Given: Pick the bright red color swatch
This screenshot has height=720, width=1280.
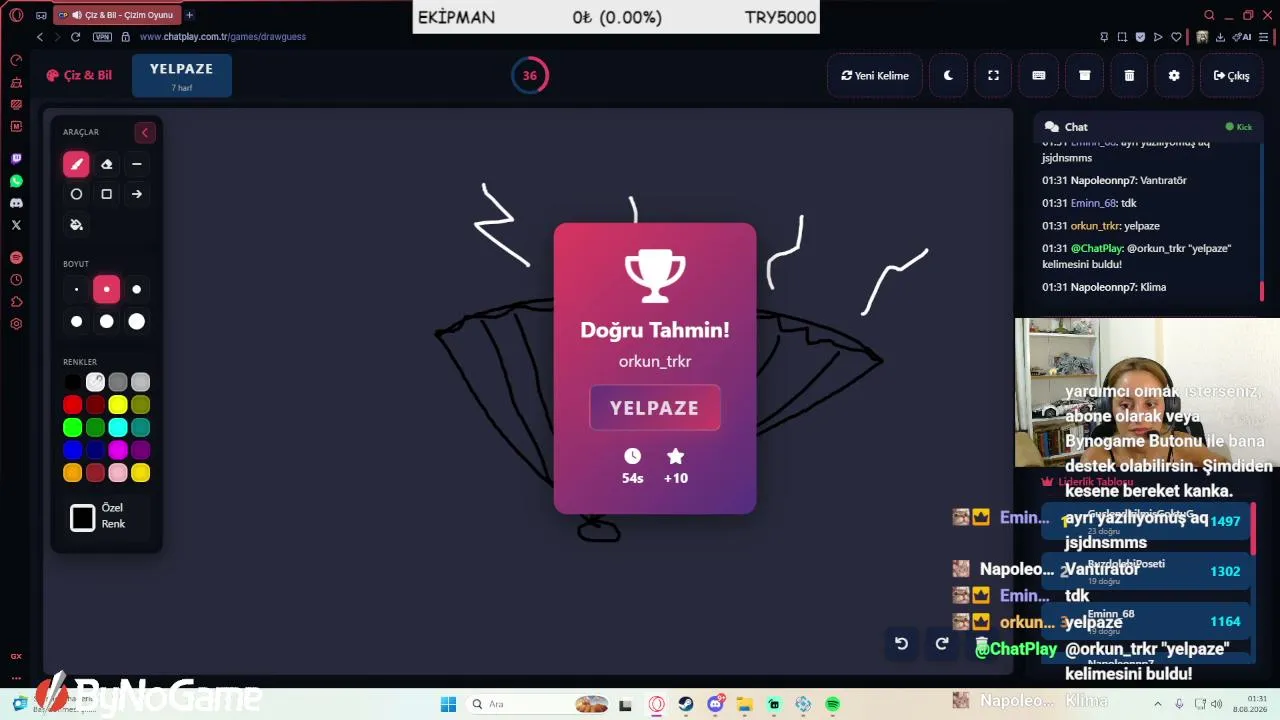Looking at the screenshot, I should (73, 405).
